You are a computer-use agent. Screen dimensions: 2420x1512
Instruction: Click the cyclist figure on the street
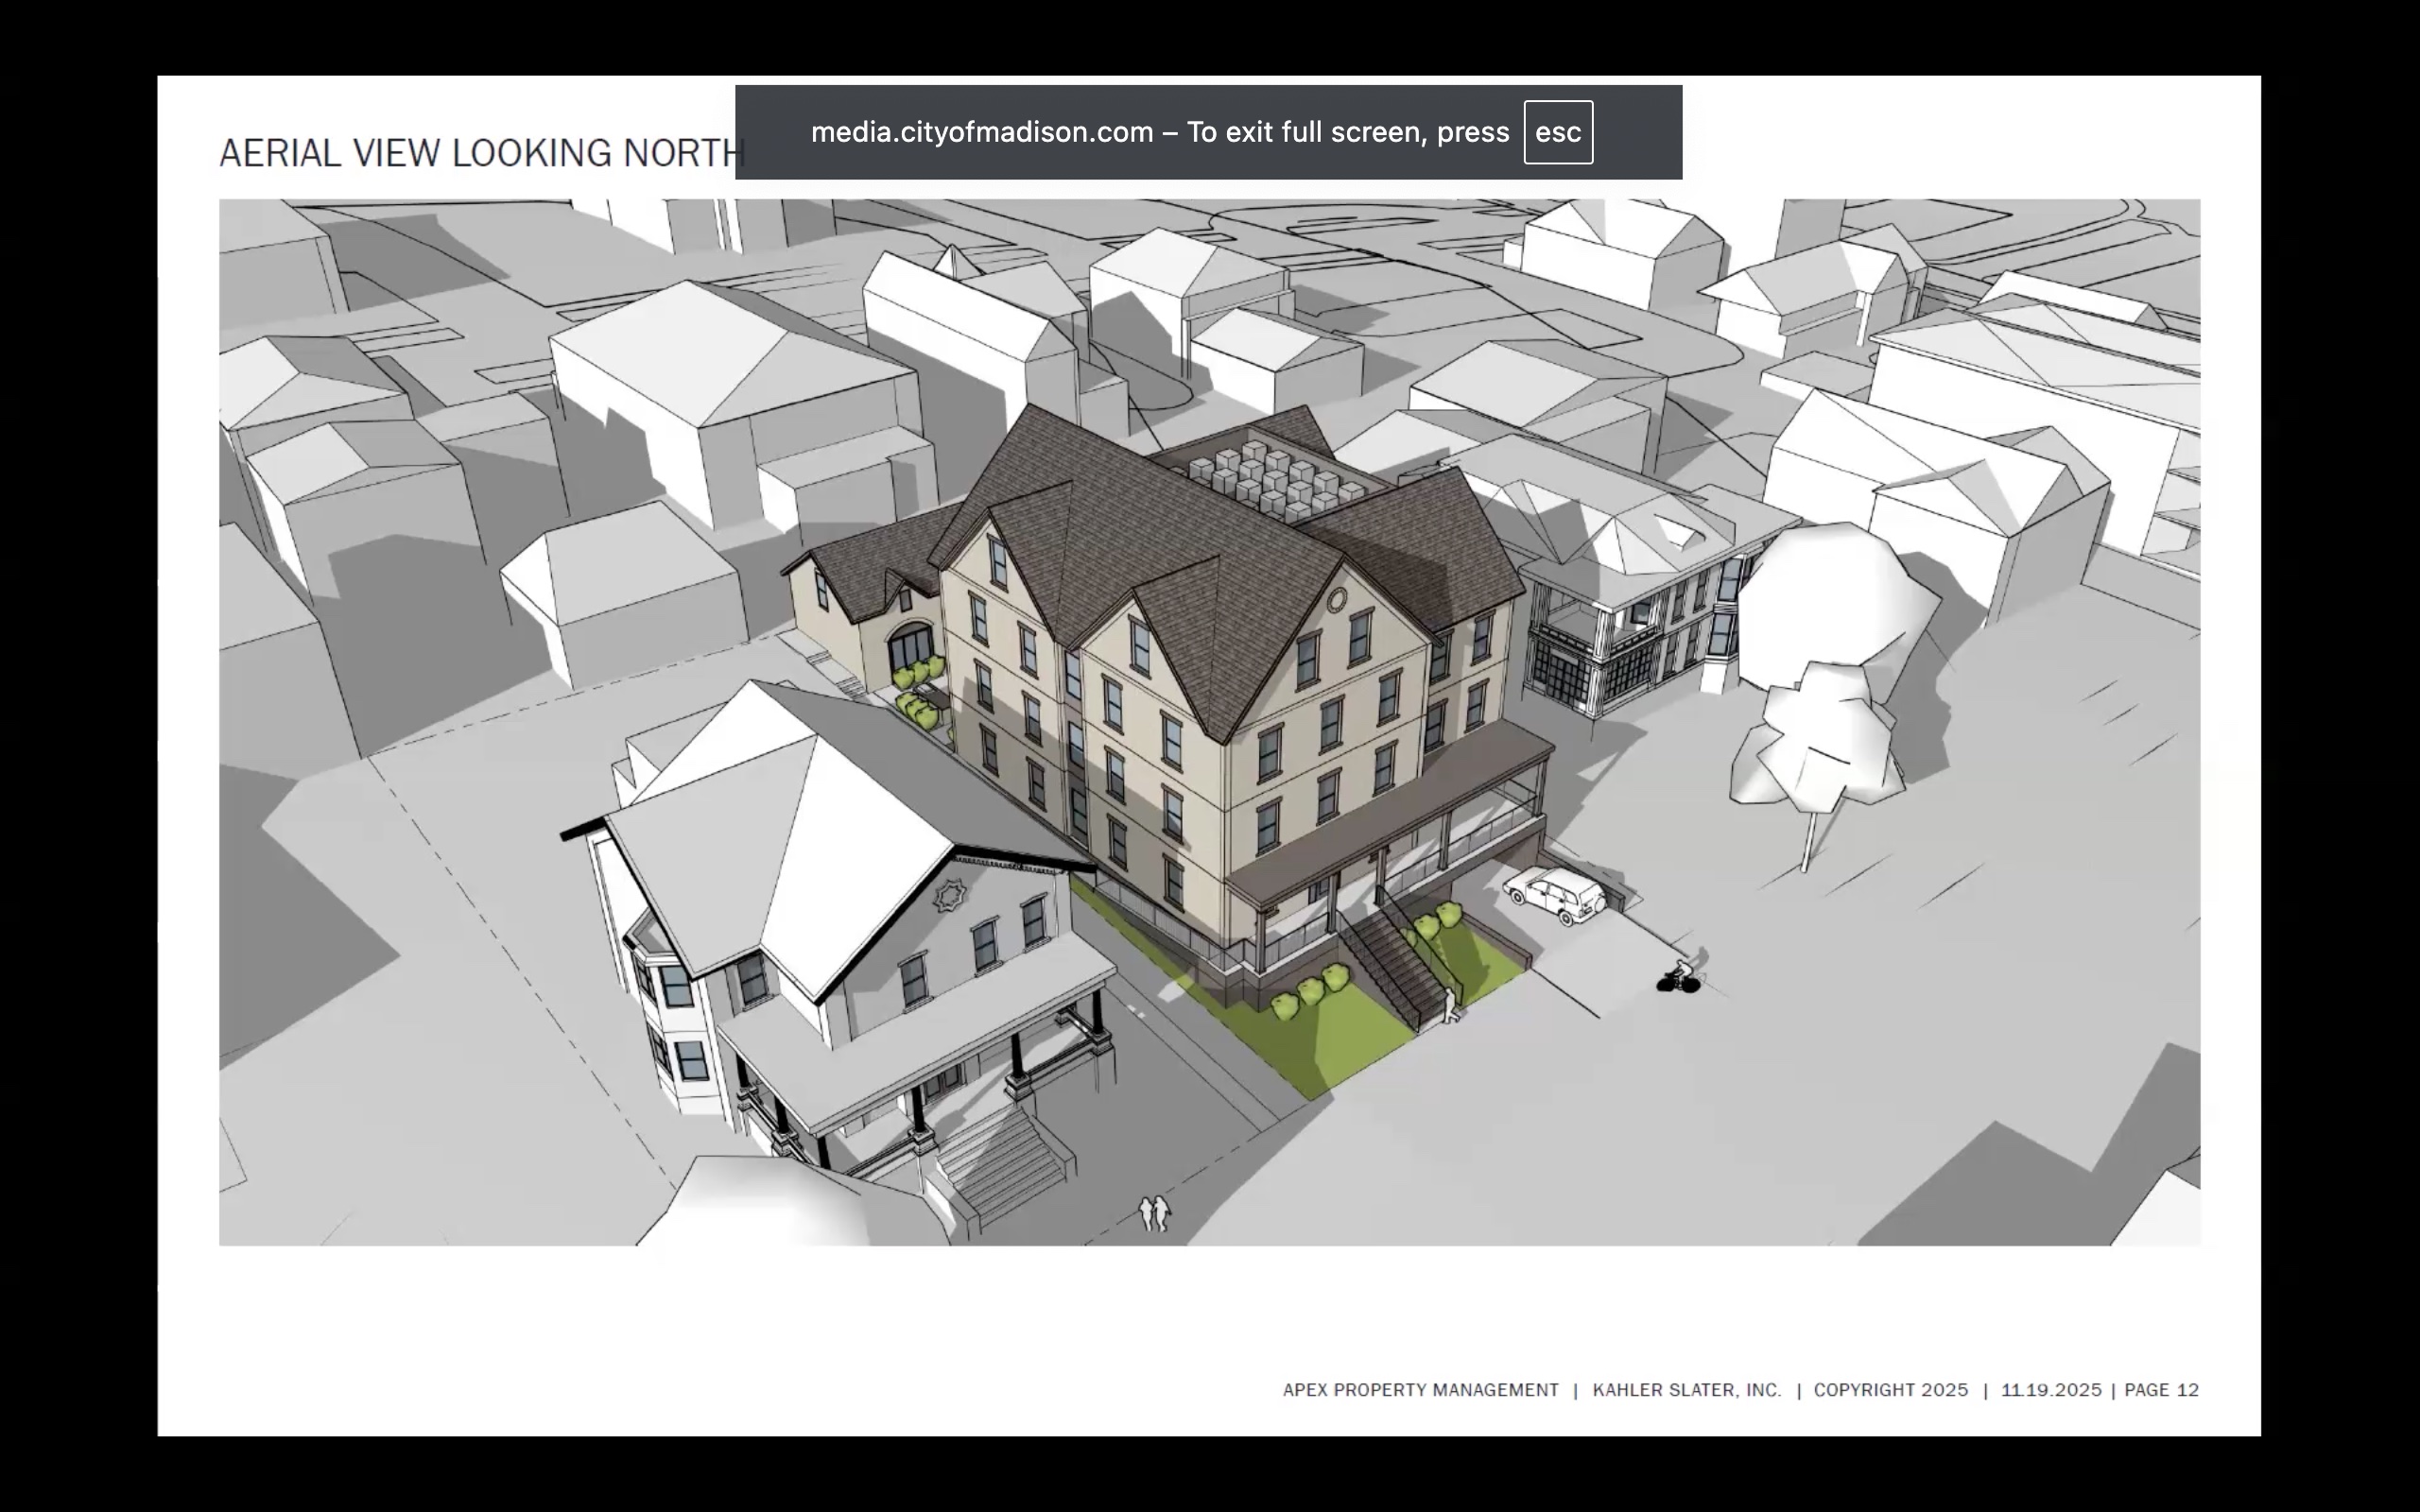pyautogui.click(x=1679, y=978)
